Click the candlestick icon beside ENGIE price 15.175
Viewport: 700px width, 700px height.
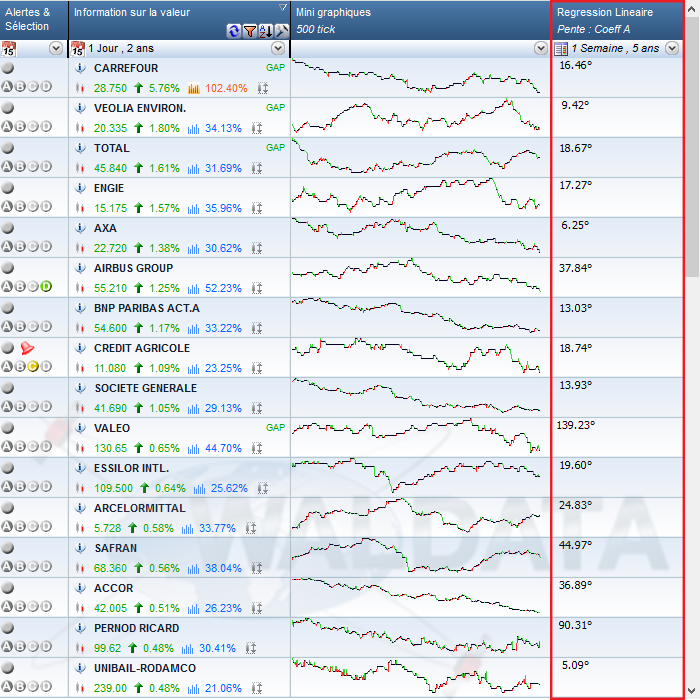point(80,208)
